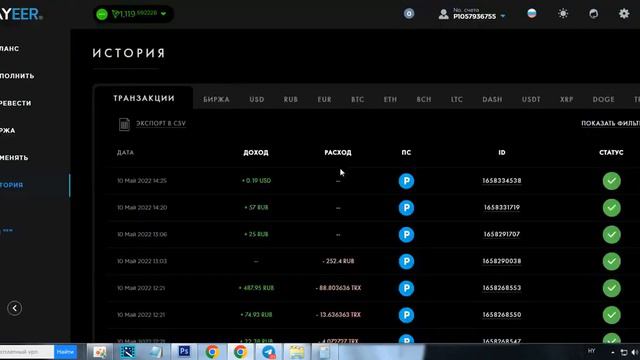The width and height of the screenshot is (640, 360).
Task: Open Telegram from the taskbar
Action: coord(269,351)
